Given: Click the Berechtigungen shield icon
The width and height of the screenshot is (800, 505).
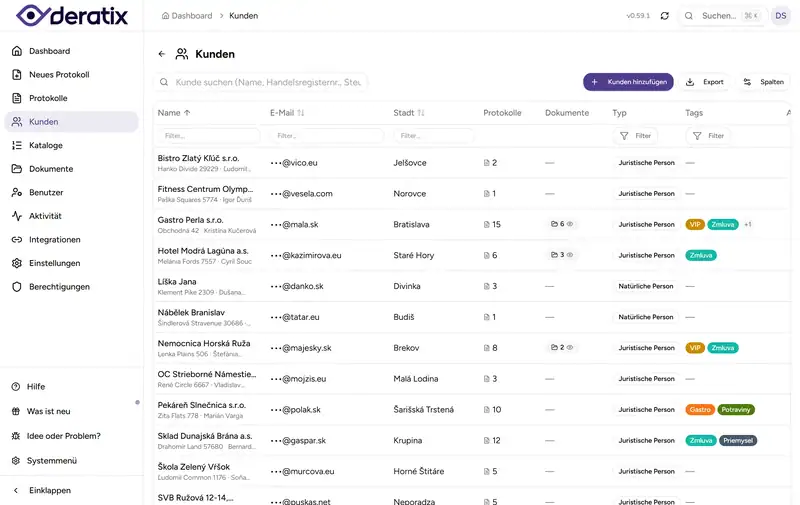Looking at the screenshot, I should (x=17, y=287).
